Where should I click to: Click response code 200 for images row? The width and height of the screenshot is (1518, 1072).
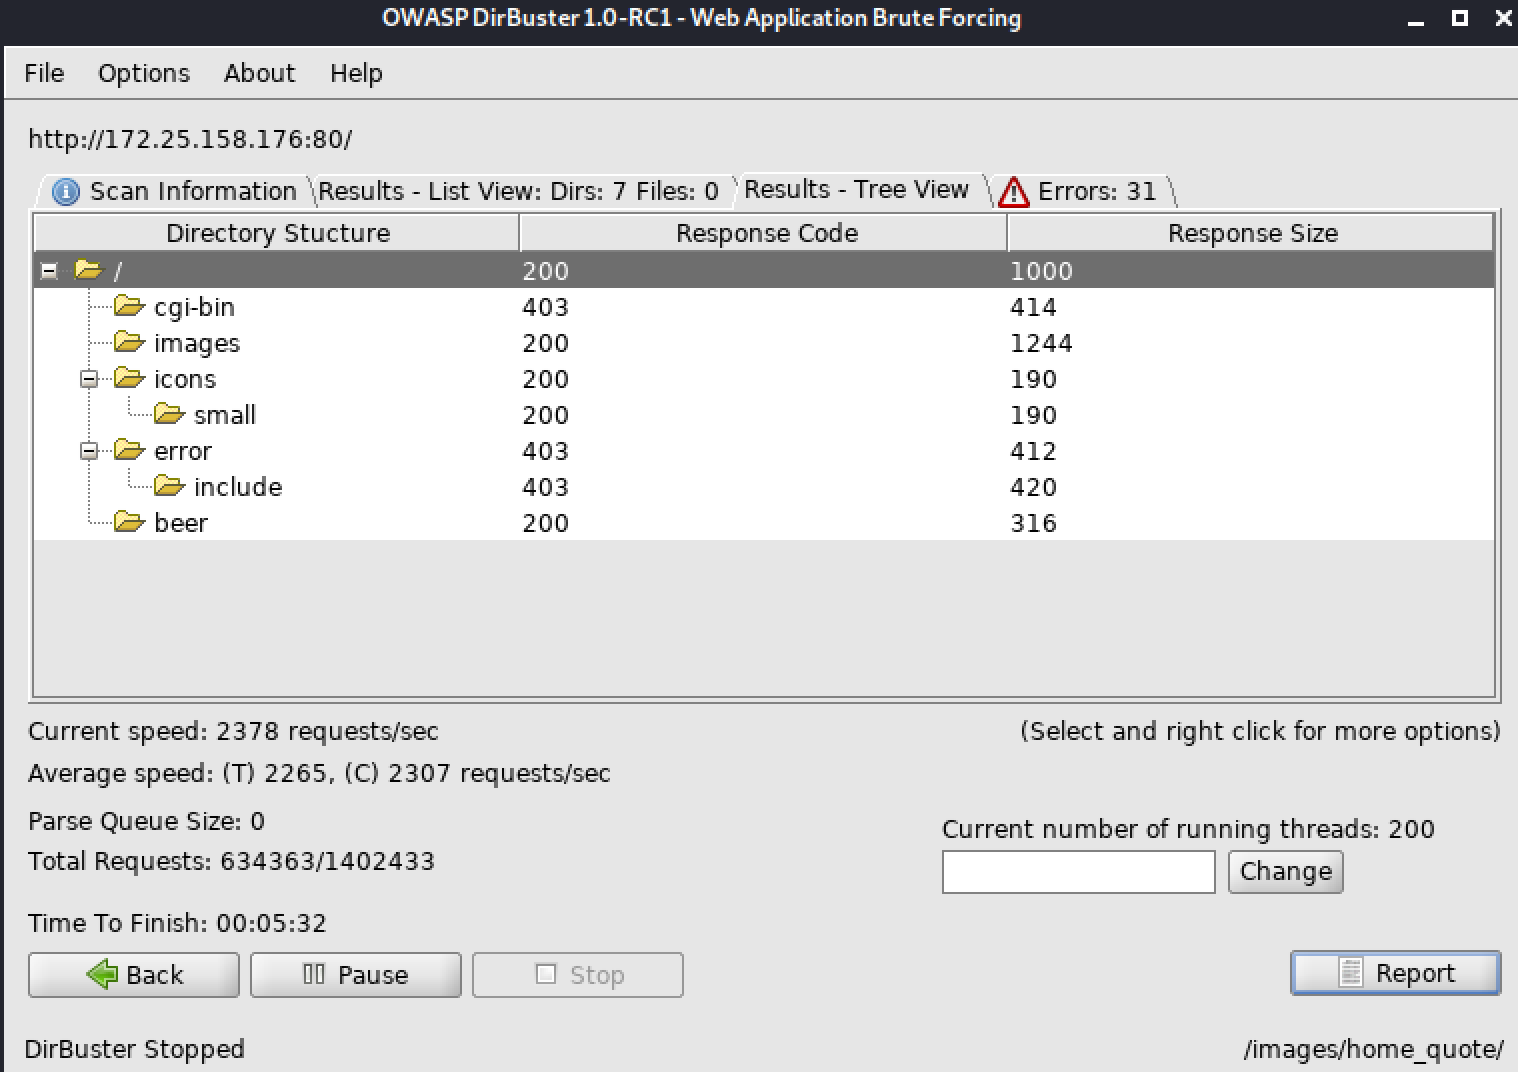pyautogui.click(x=545, y=343)
